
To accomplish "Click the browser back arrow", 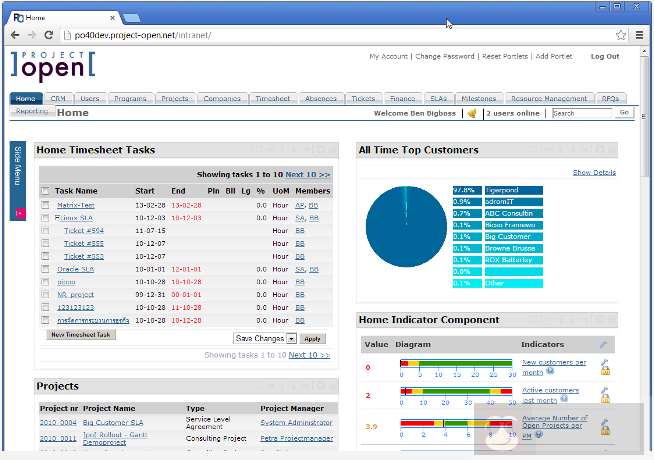I will tap(16, 35).
